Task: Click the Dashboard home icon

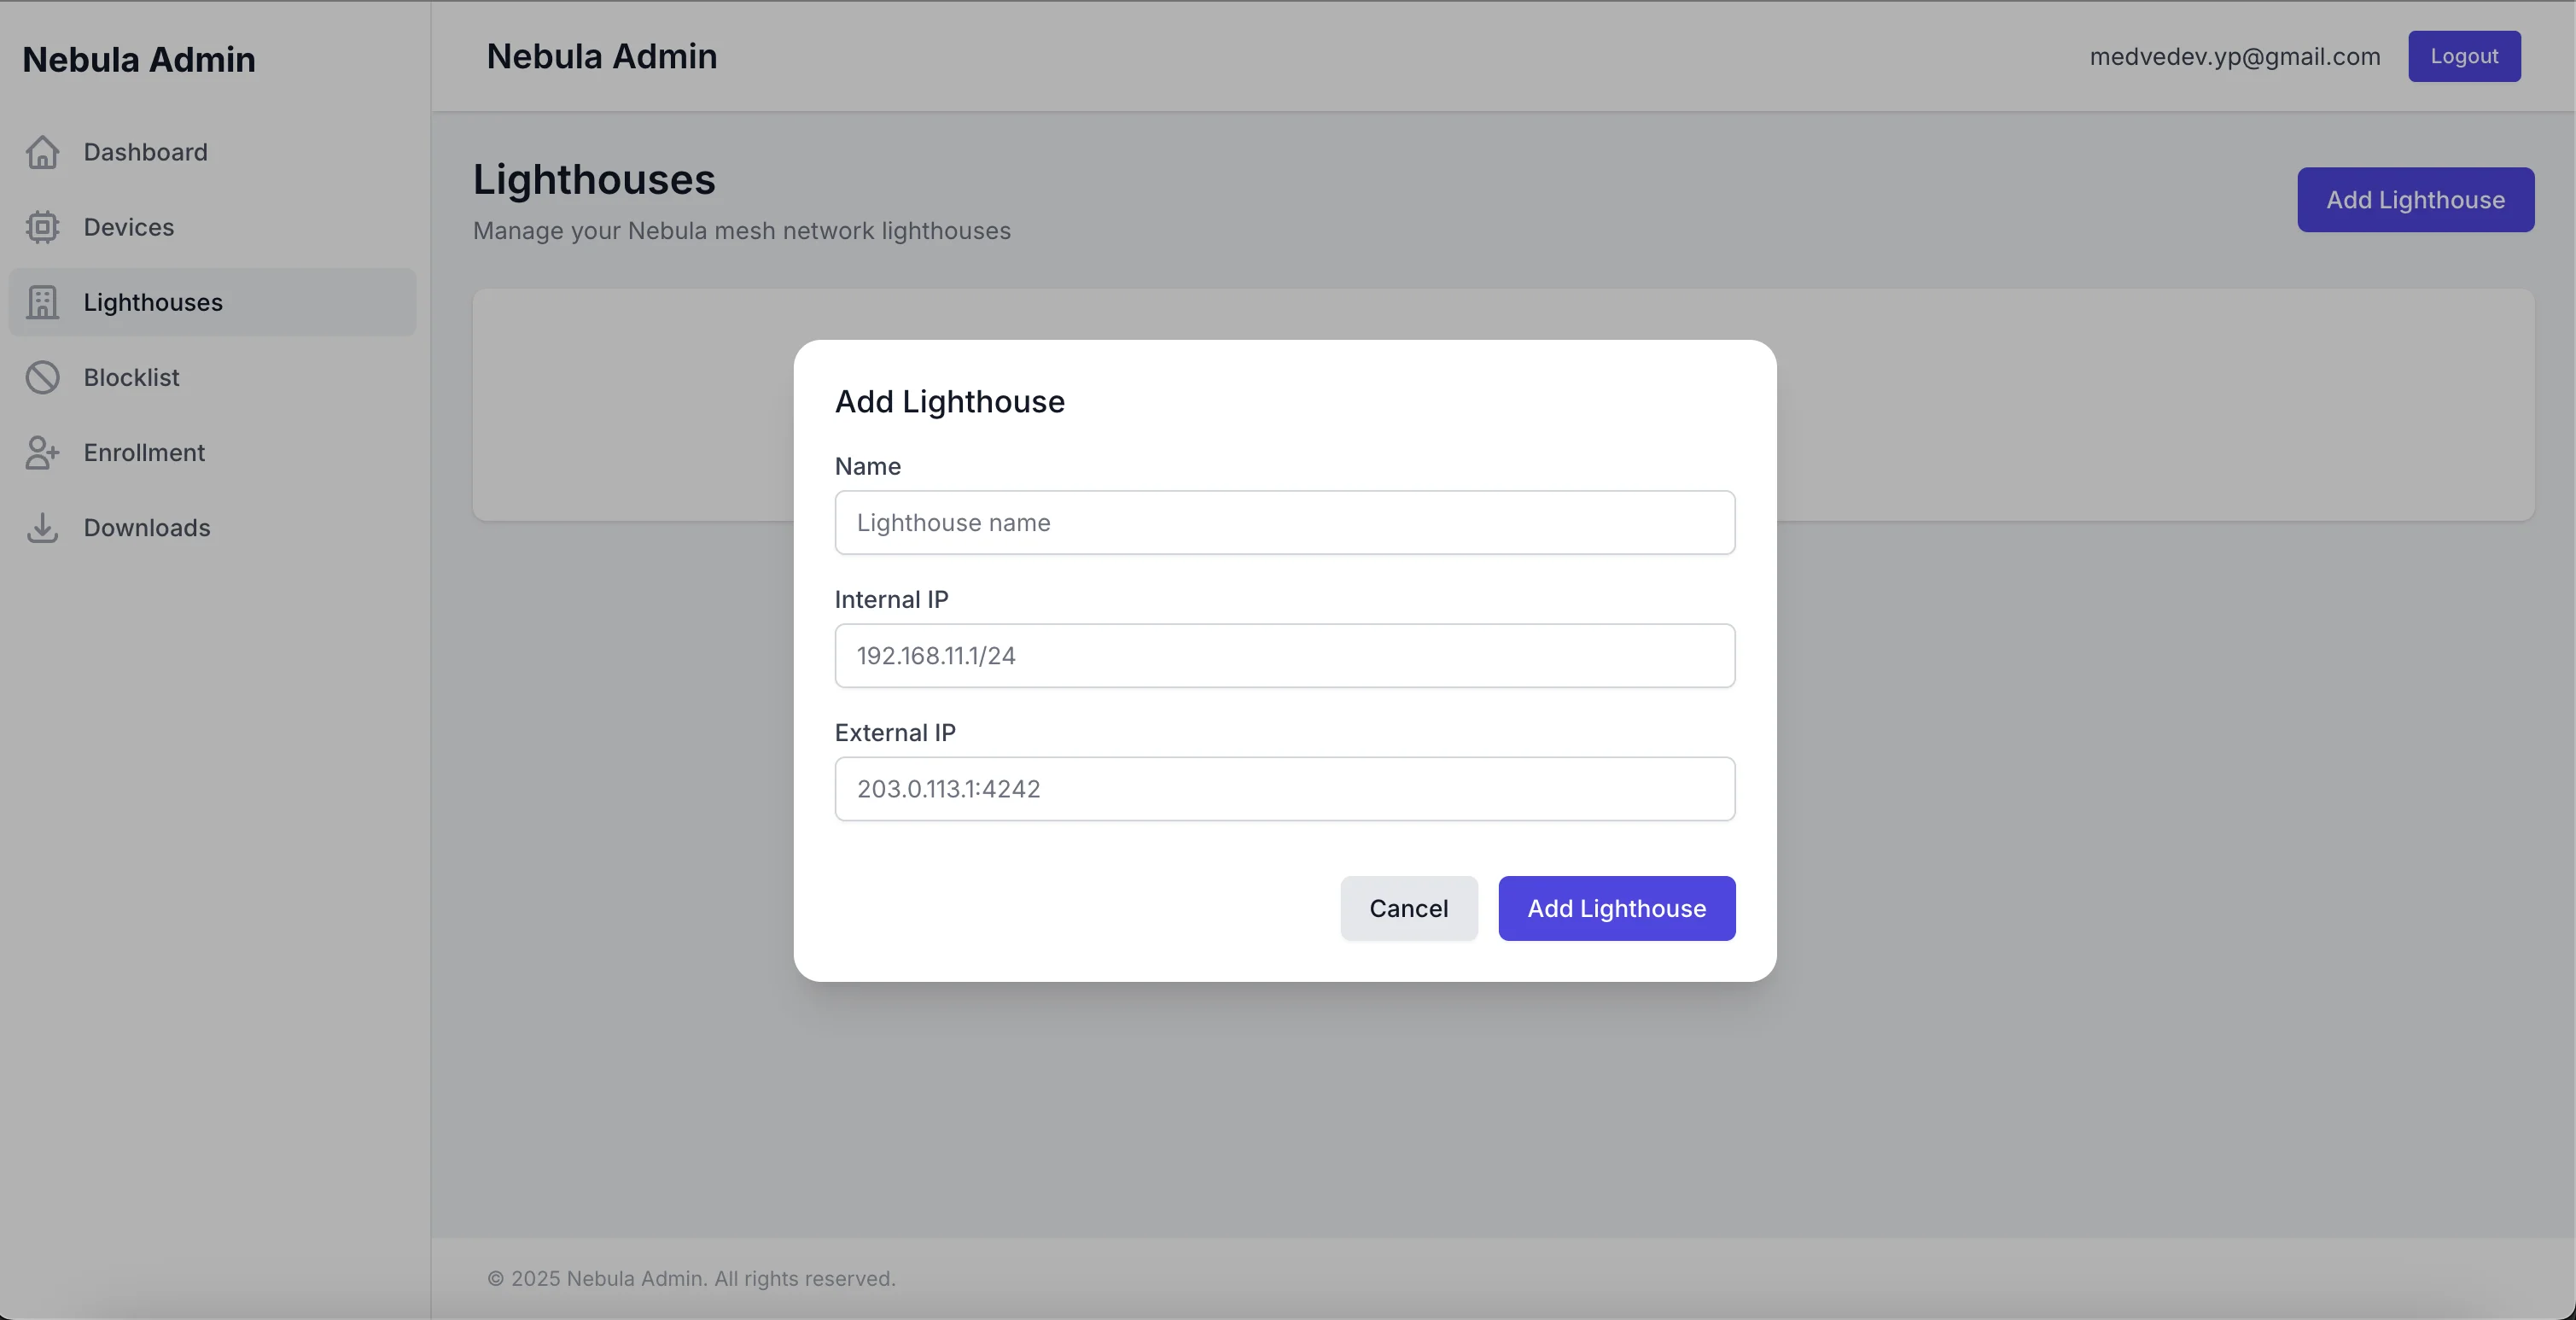Action: [x=42, y=152]
